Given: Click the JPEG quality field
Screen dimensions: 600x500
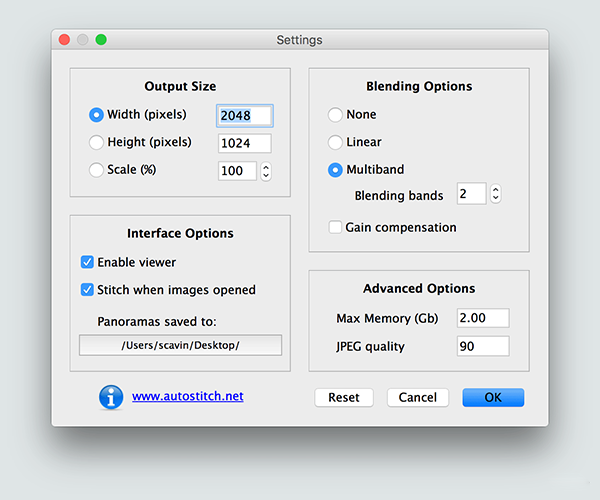Looking at the screenshot, I should [x=483, y=346].
